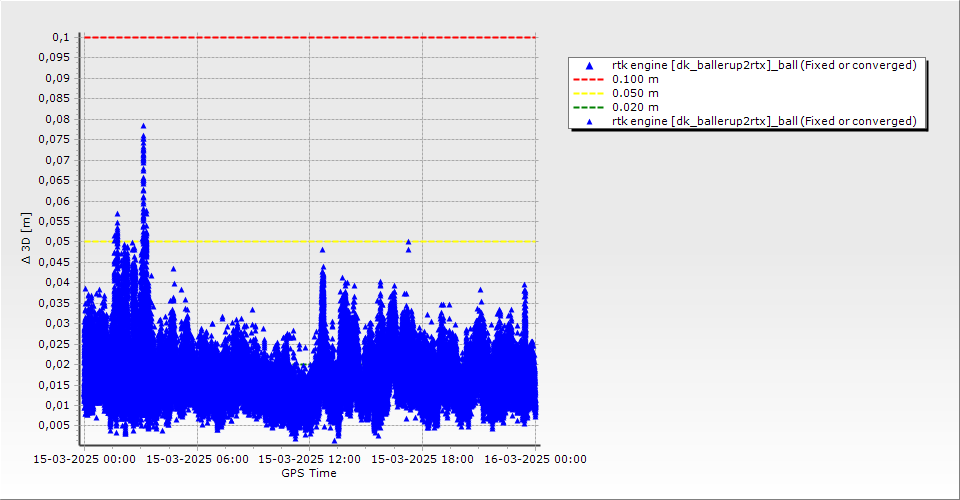Click y-axis tick label '0,095'
The height and width of the screenshot is (500, 960).
click(54, 58)
